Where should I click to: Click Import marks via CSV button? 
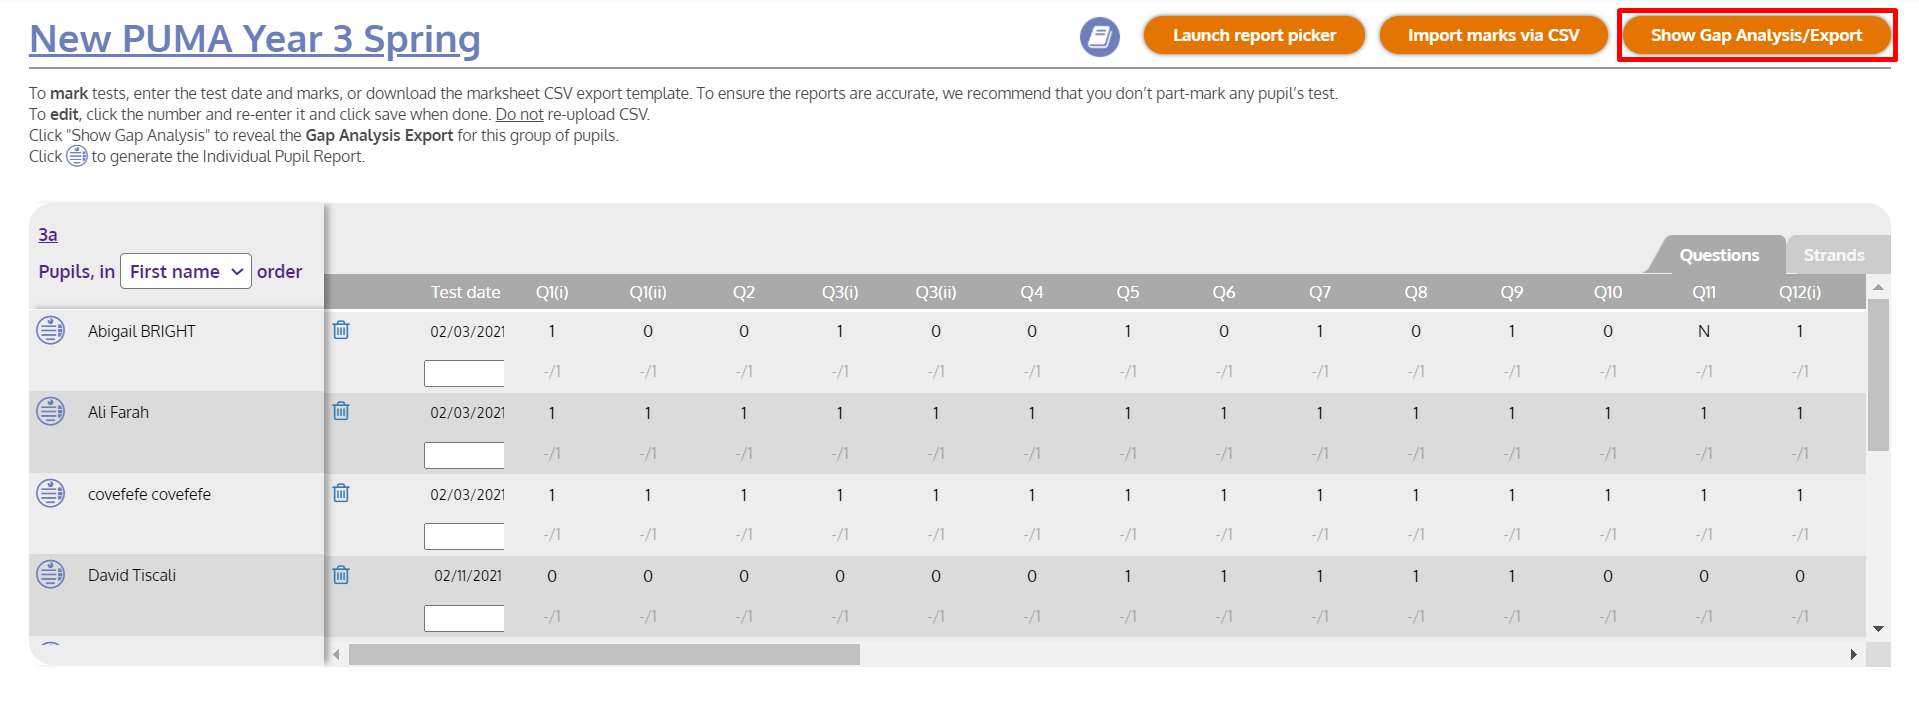pyautogui.click(x=1493, y=35)
